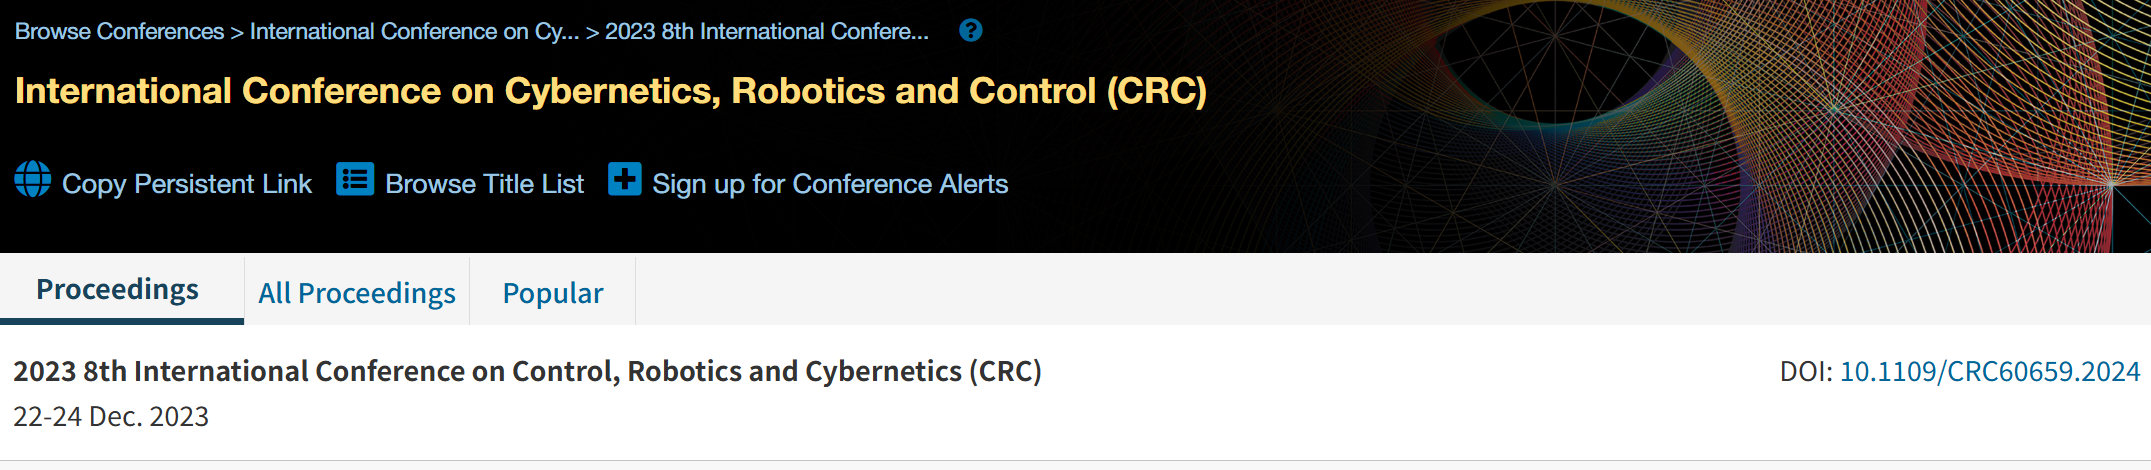The image size is (2151, 470).
Task: Click the yellow conference title heading
Action: click(x=610, y=91)
